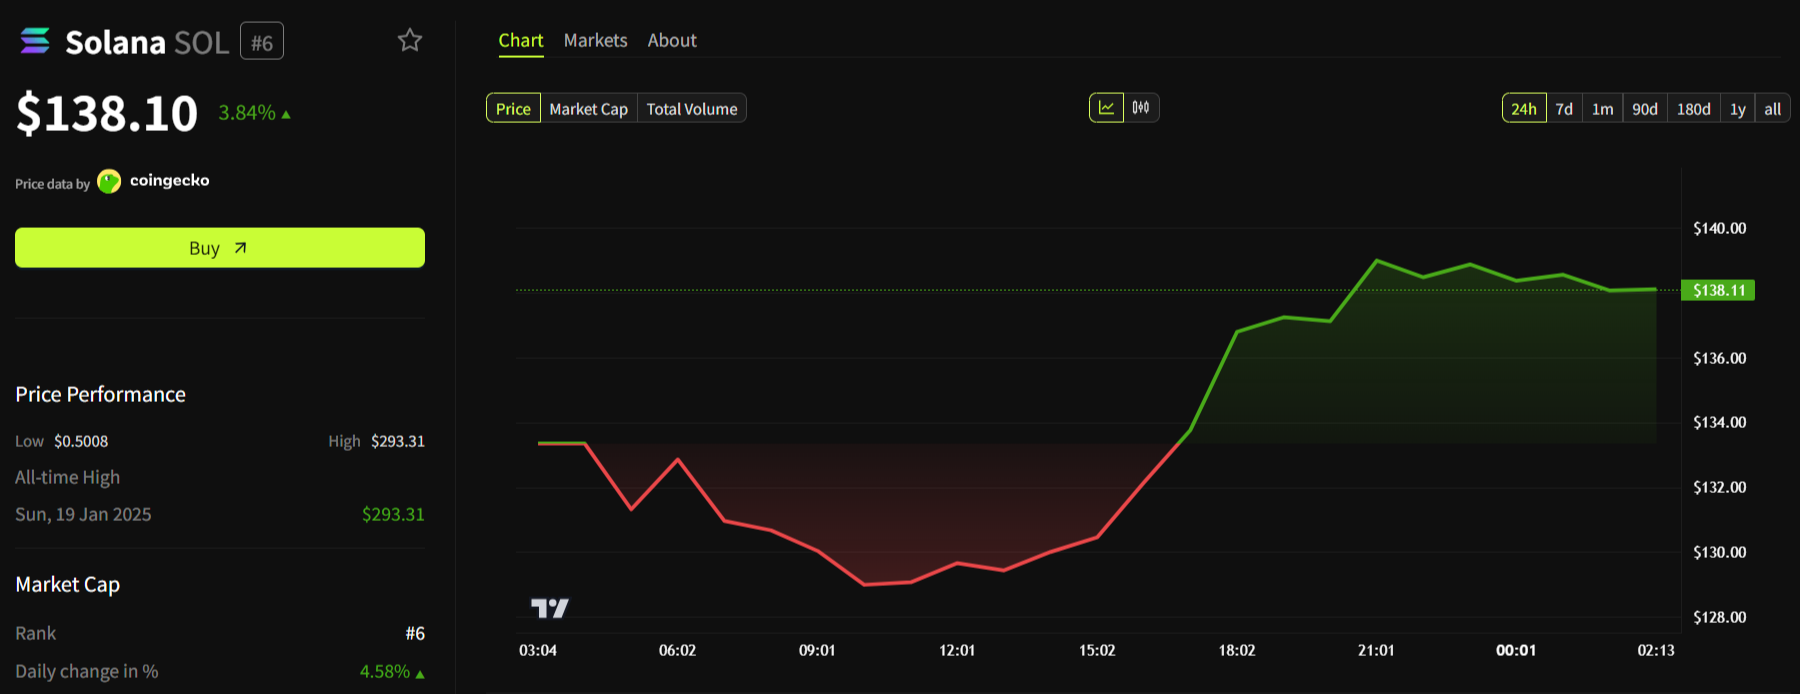1800x694 pixels.
Task: Click the 00:01 time axis label
Action: point(1516,650)
